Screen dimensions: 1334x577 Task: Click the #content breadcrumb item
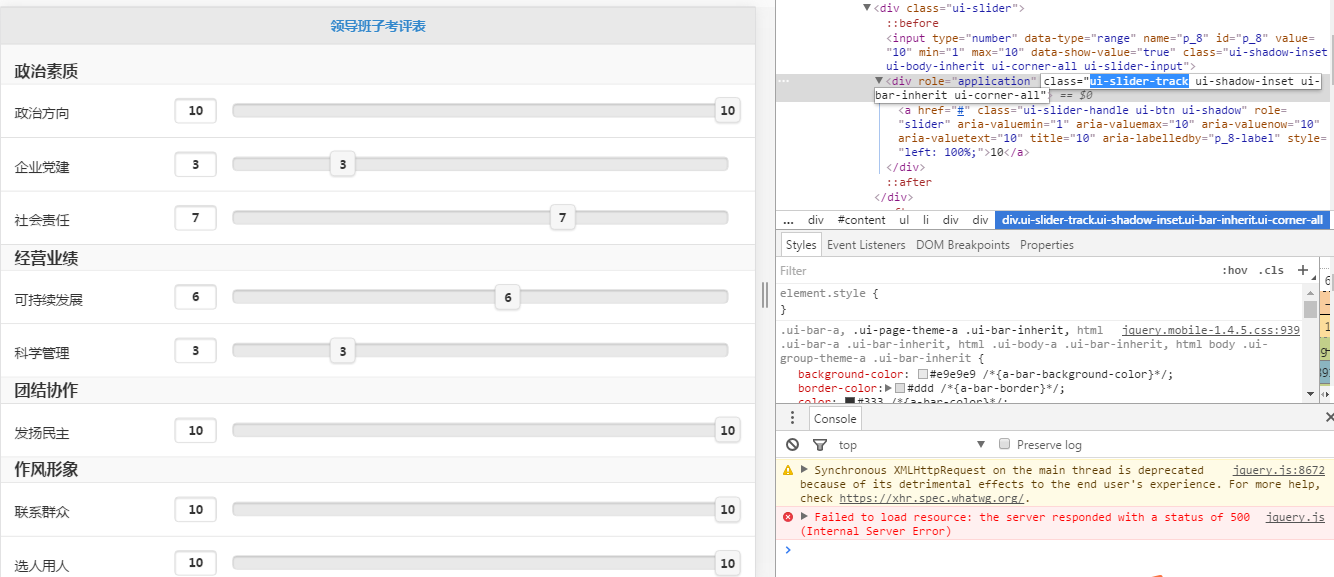coord(861,220)
